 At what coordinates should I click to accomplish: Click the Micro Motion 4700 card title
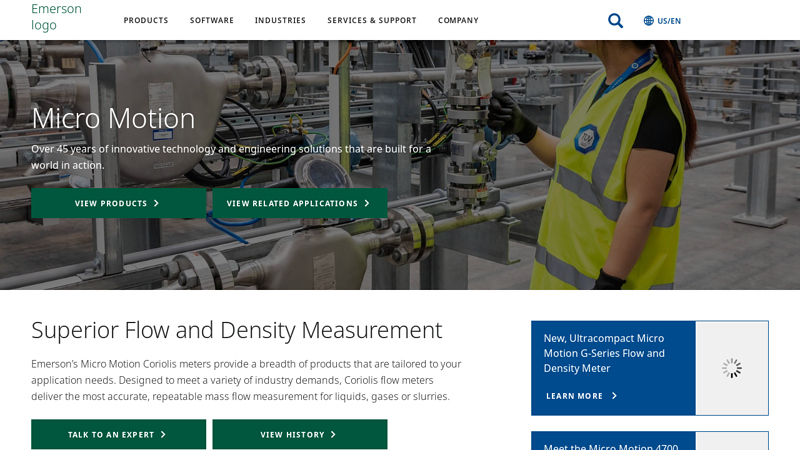pyautogui.click(x=611, y=446)
